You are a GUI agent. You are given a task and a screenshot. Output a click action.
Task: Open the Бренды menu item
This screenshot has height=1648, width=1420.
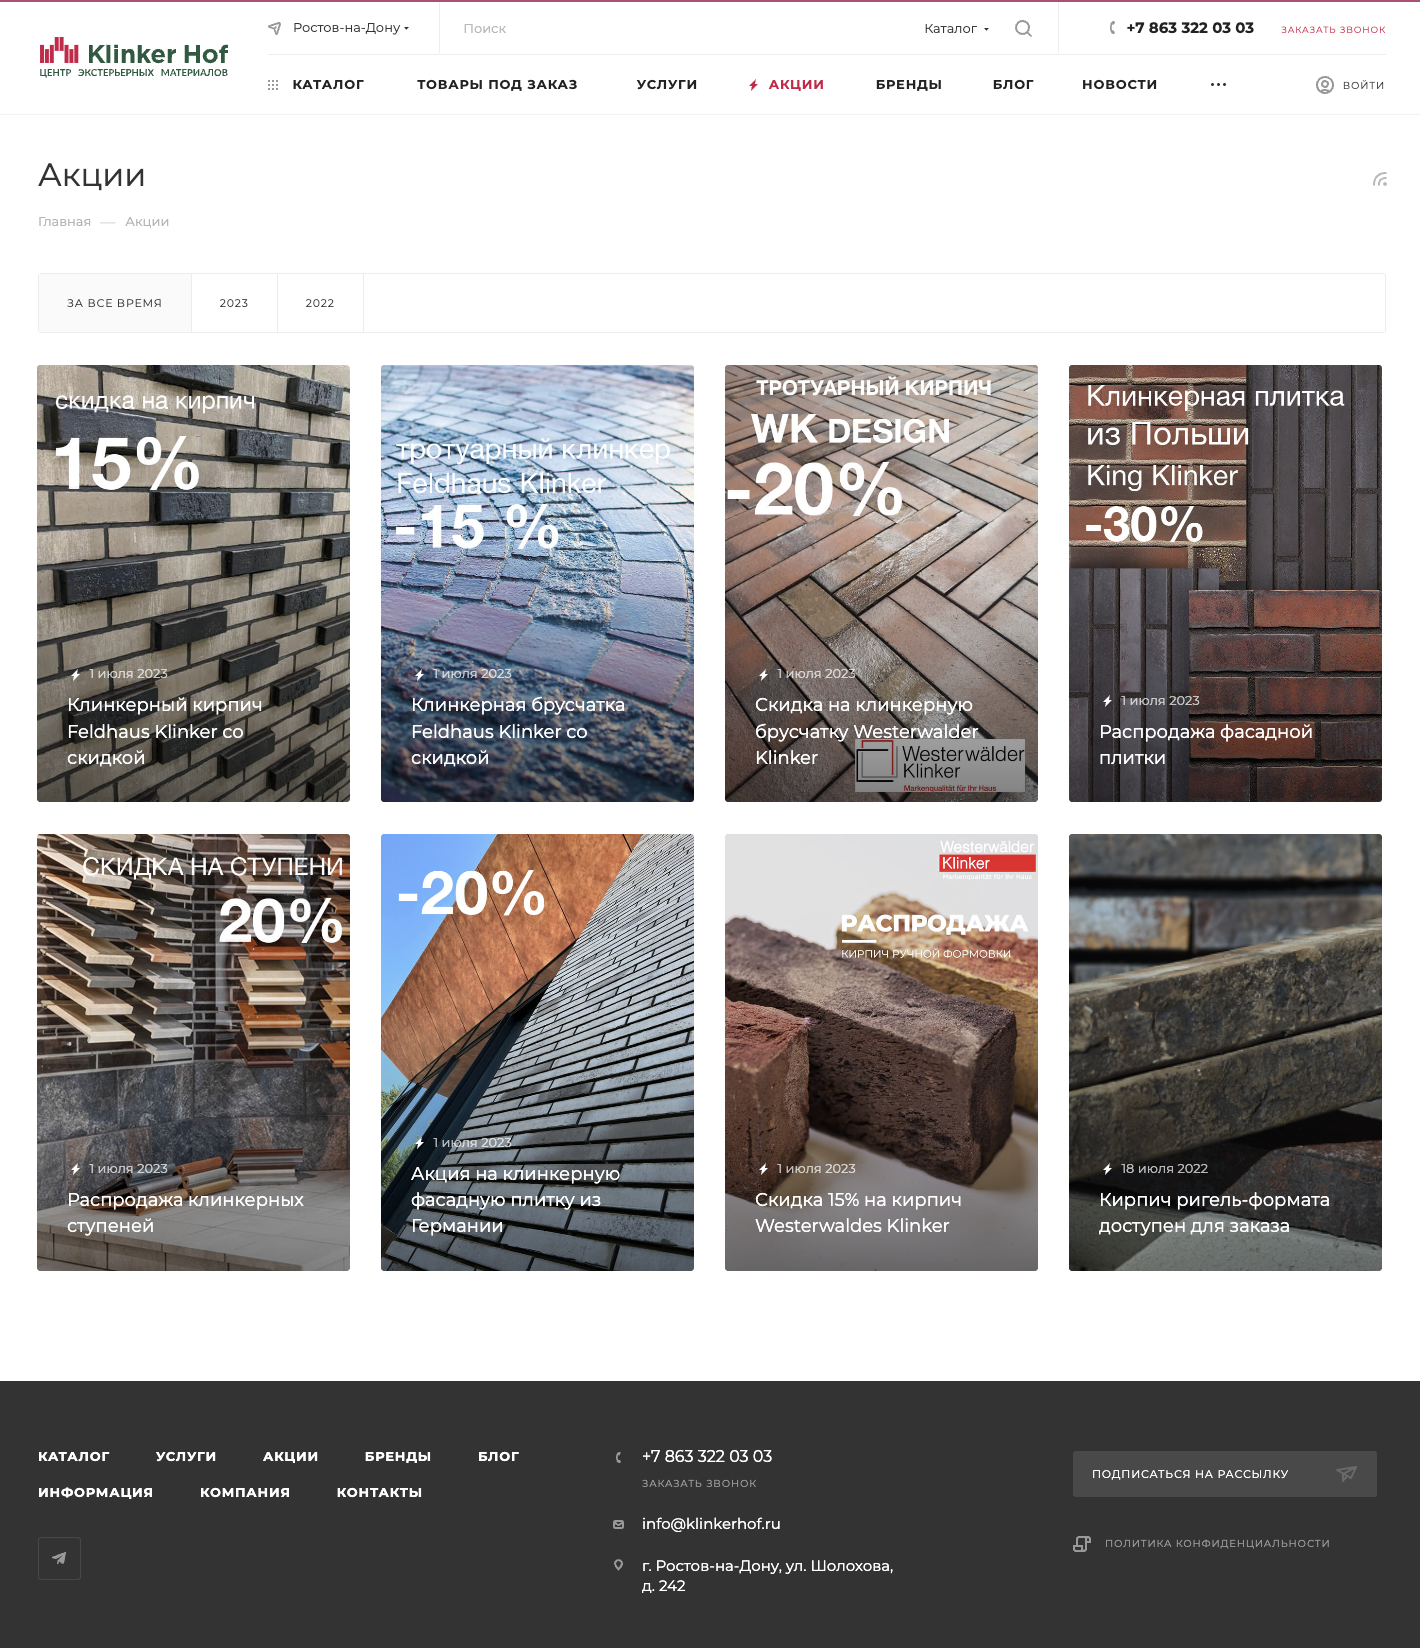pos(909,85)
